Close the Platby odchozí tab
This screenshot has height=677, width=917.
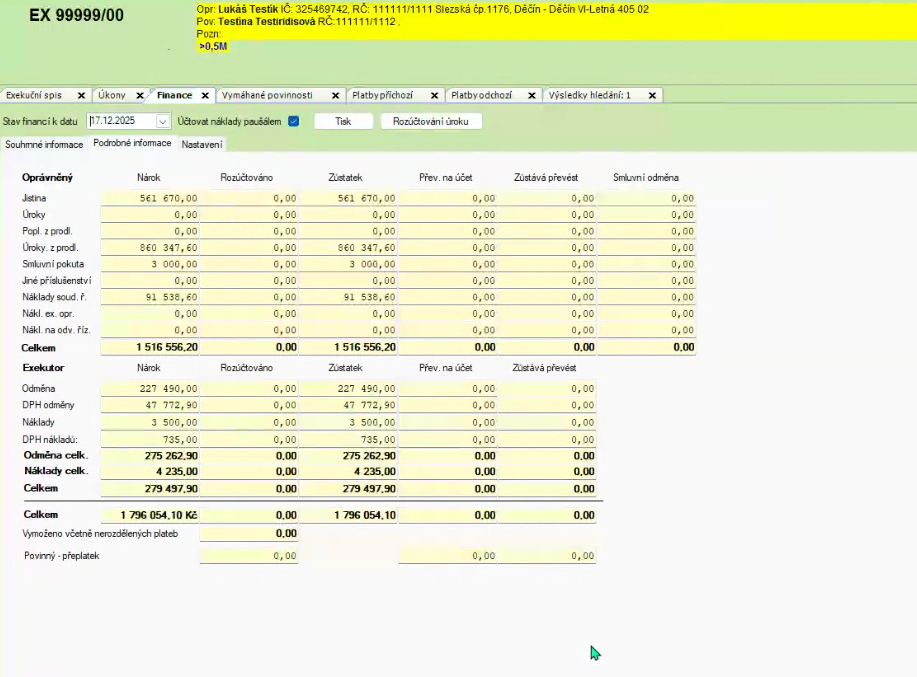pos(533,95)
